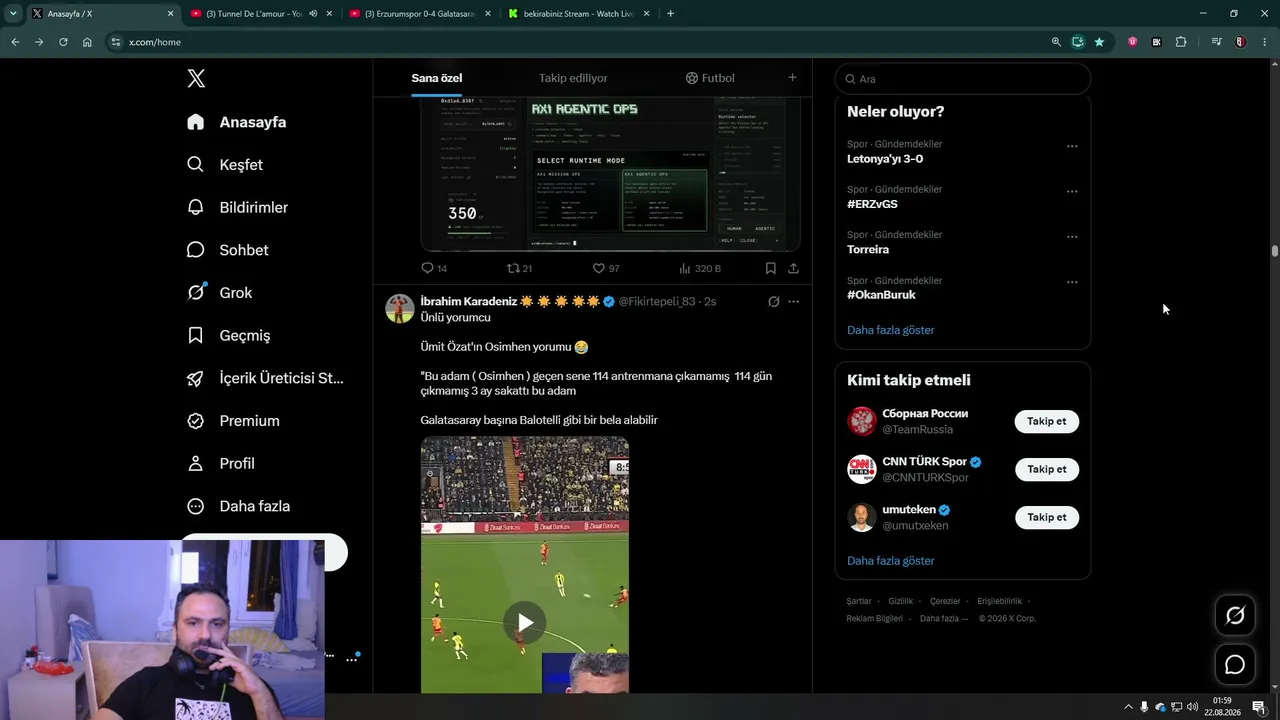This screenshot has height=720, width=1280.
Task: Click the Ara search field
Action: pyautogui.click(x=963, y=79)
